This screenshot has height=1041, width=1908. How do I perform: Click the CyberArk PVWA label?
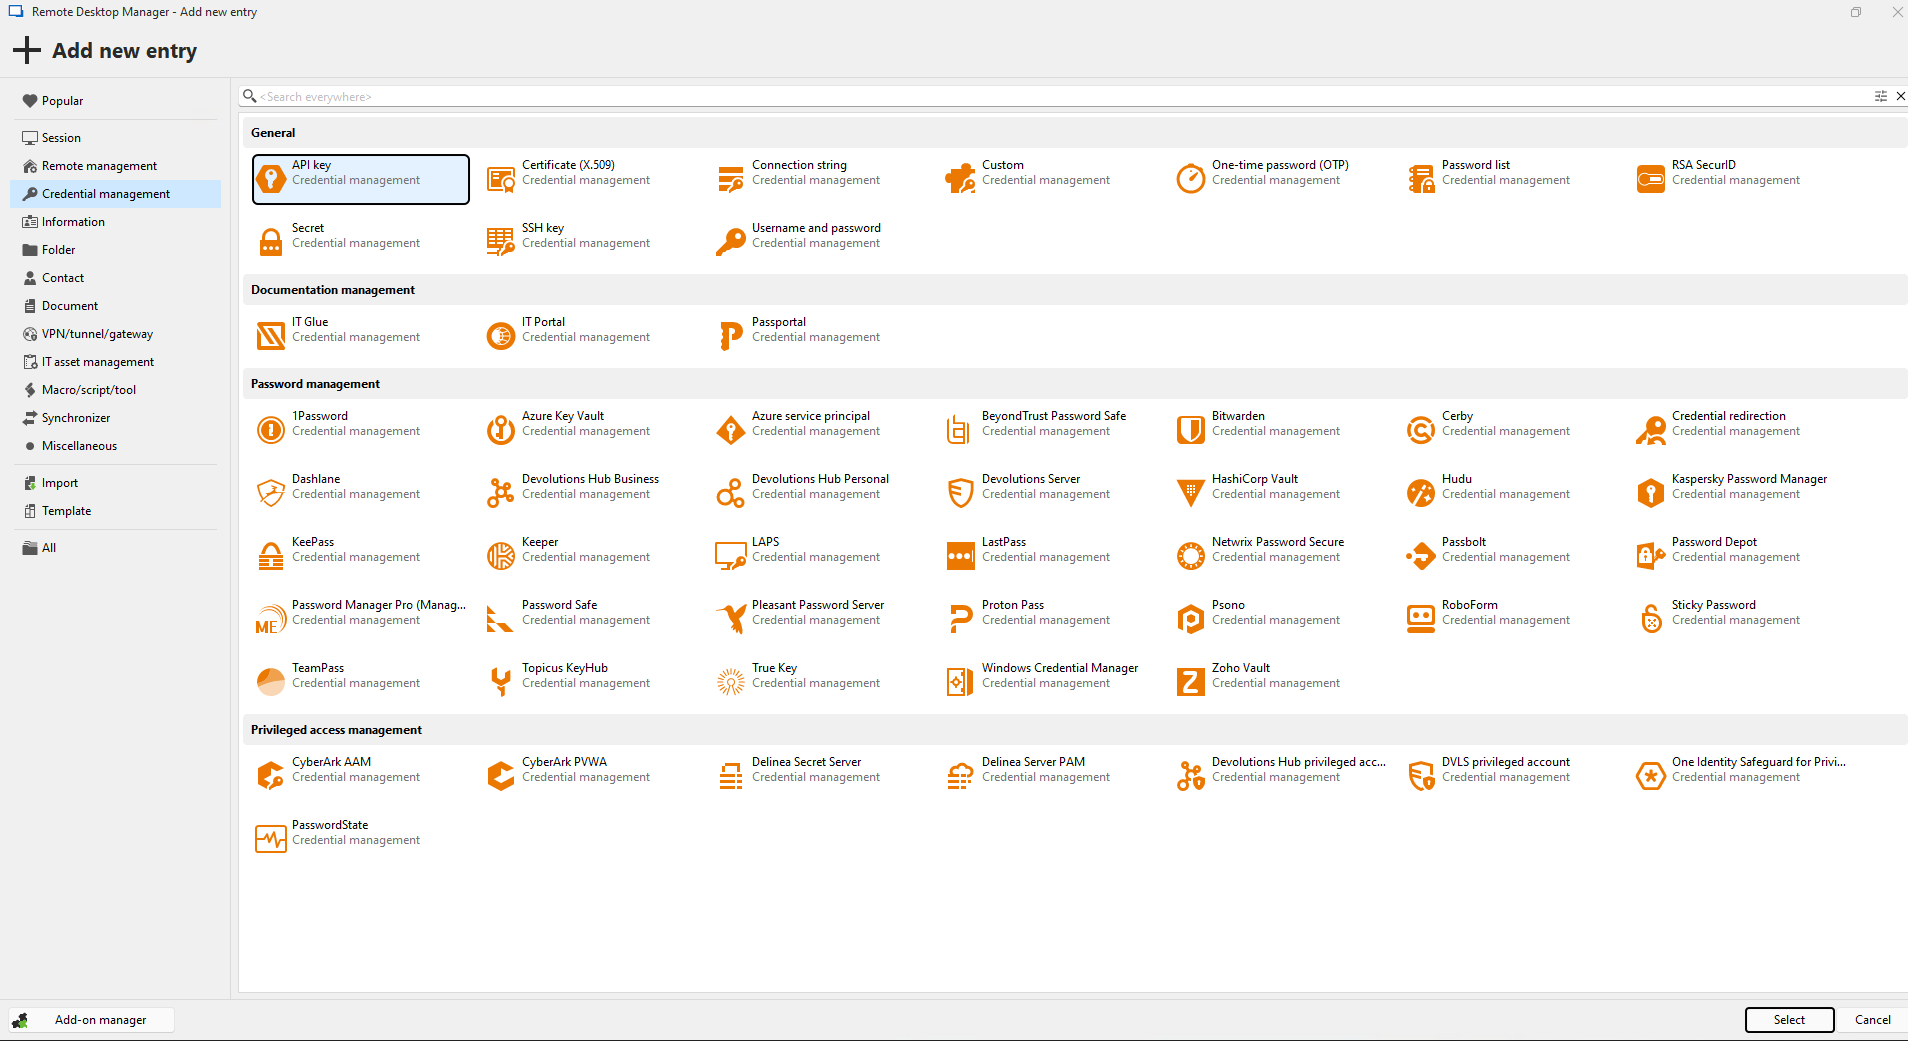(564, 762)
